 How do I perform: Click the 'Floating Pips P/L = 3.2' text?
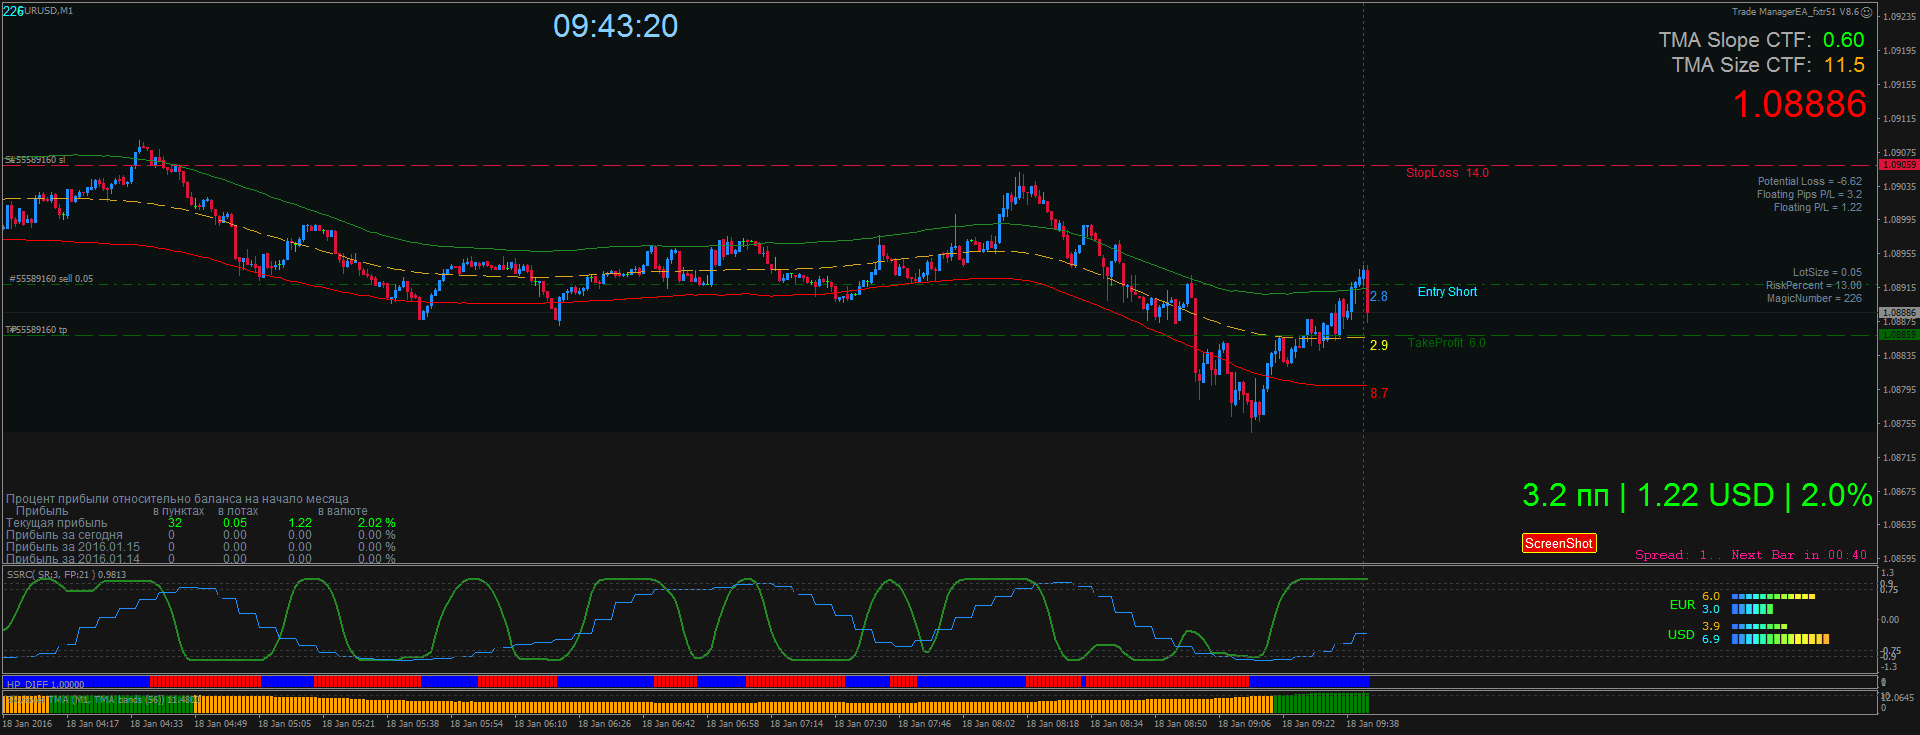[1809, 195]
